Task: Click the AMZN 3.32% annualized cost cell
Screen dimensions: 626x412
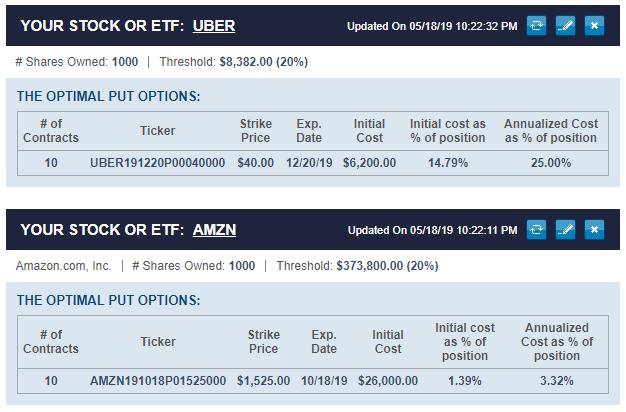Action: 557,381
